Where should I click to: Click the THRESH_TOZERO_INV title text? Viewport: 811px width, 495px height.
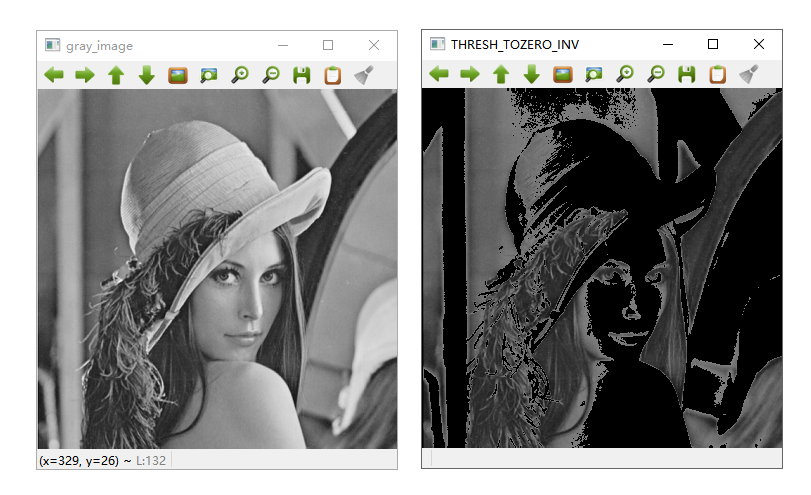pyautogui.click(x=515, y=45)
